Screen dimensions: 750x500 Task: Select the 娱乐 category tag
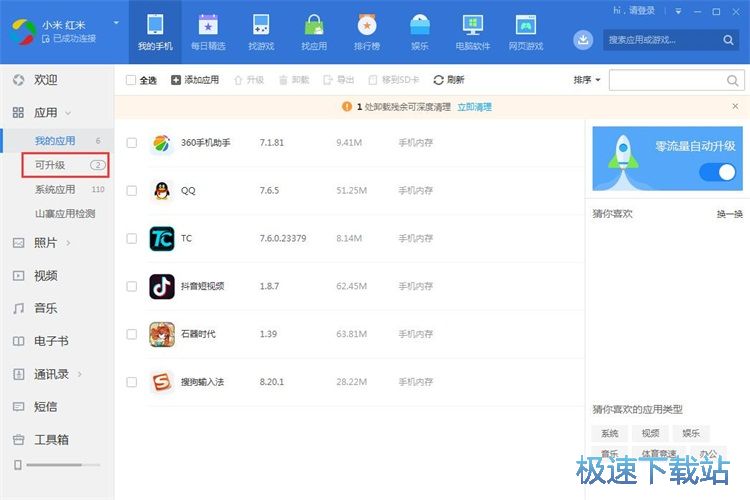(x=691, y=433)
